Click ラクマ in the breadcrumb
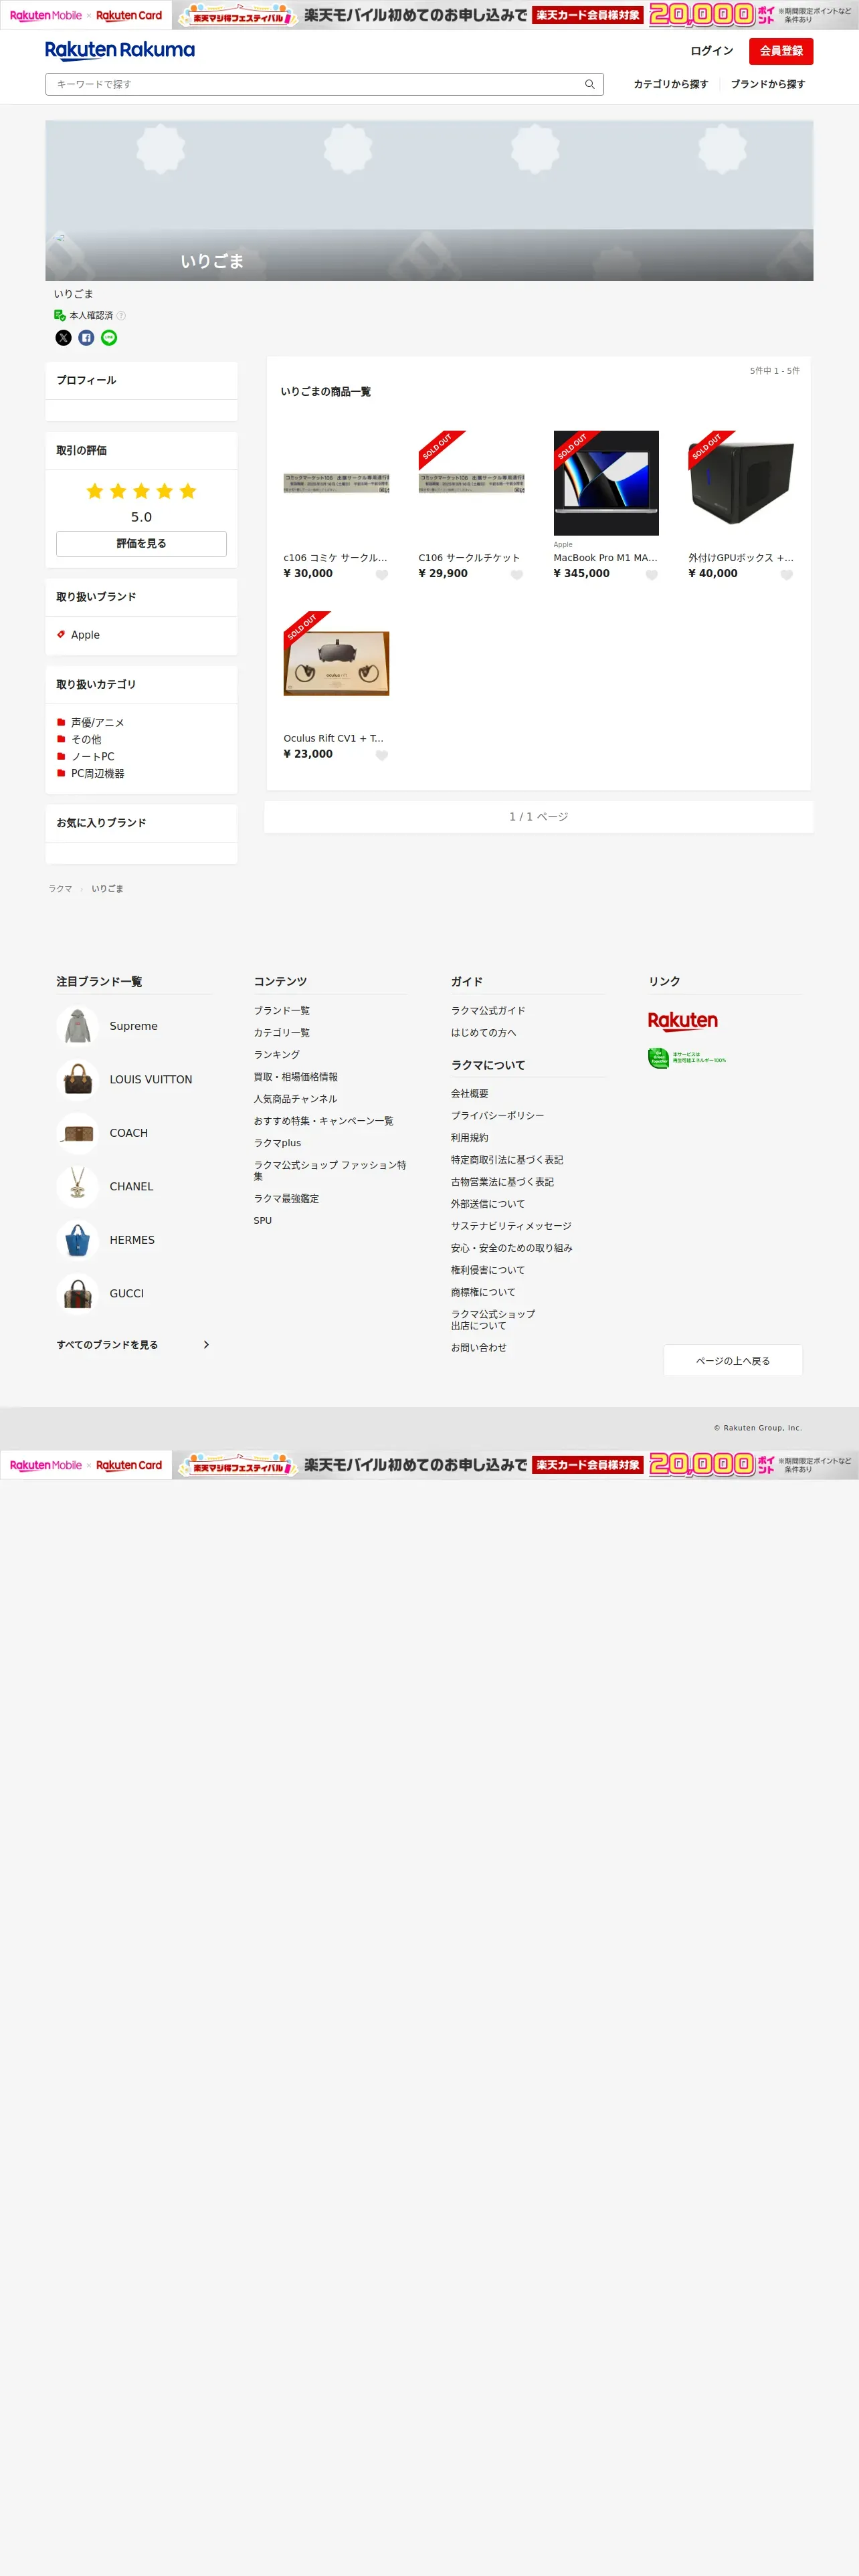This screenshot has height=2576, width=859. pos(60,889)
